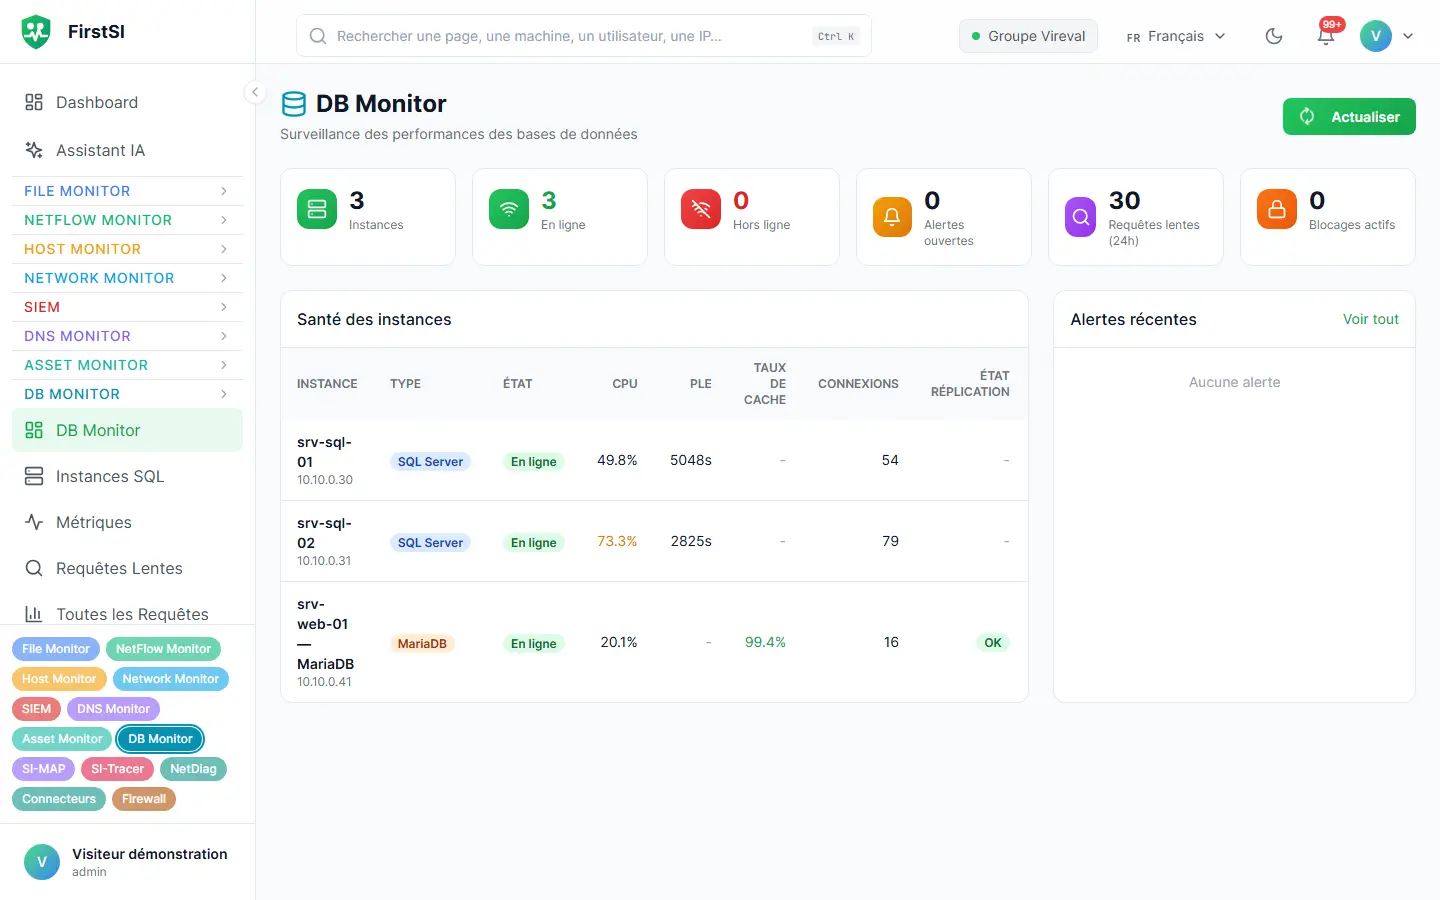Open the Voir tout alerts link
This screenshot has height=900, width=1440.
tap(1371, 319)
